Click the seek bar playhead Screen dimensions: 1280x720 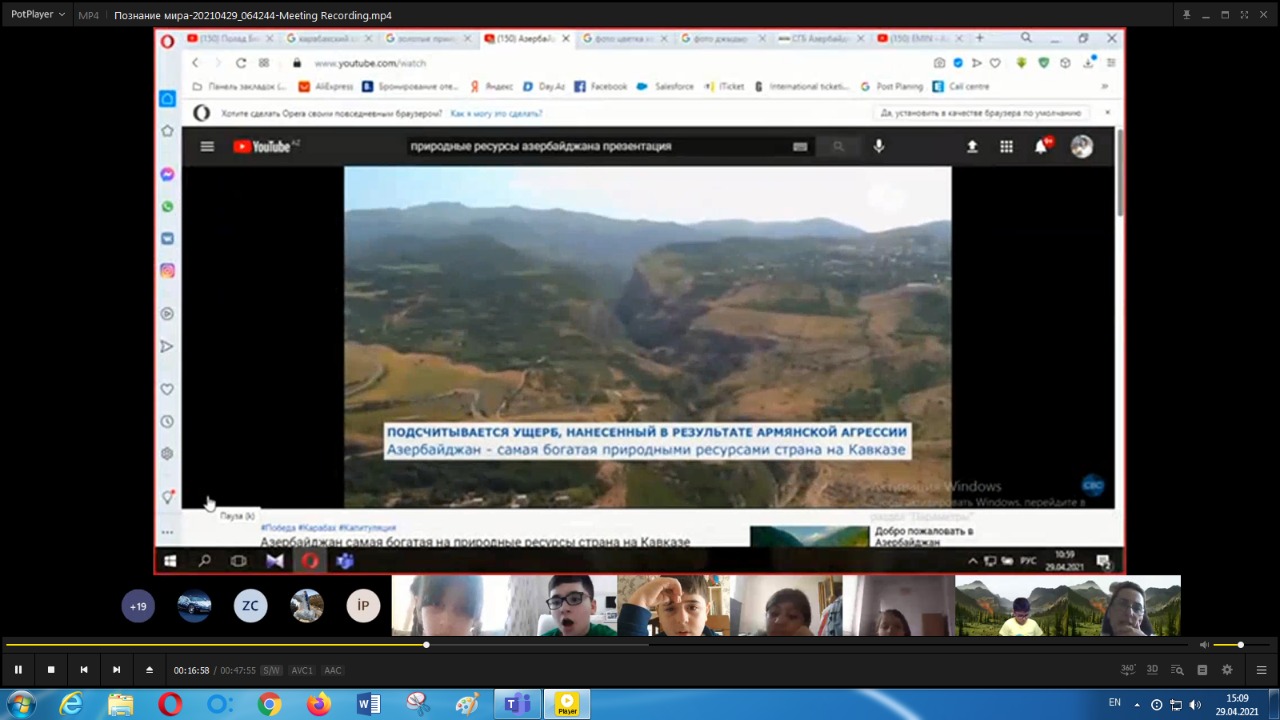coord(426,645)
